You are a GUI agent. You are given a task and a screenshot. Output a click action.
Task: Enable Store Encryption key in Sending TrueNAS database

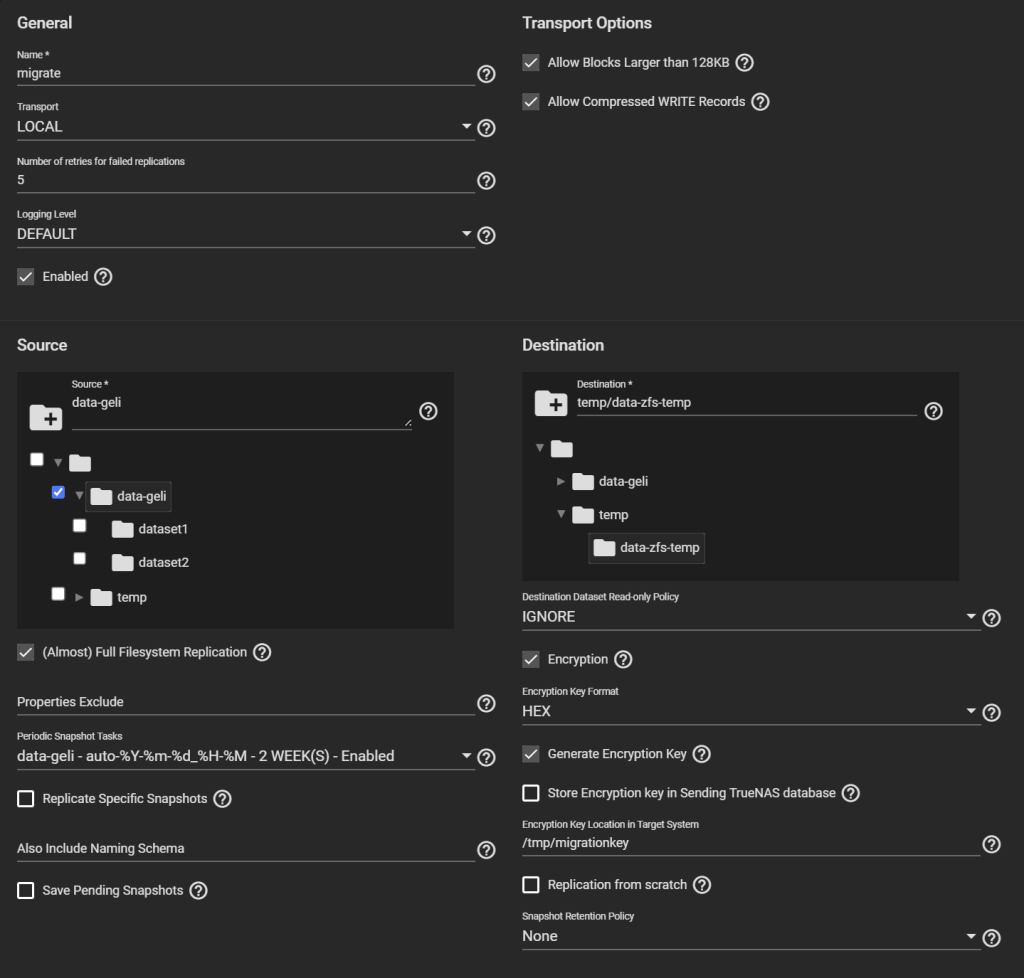[531, 793]
